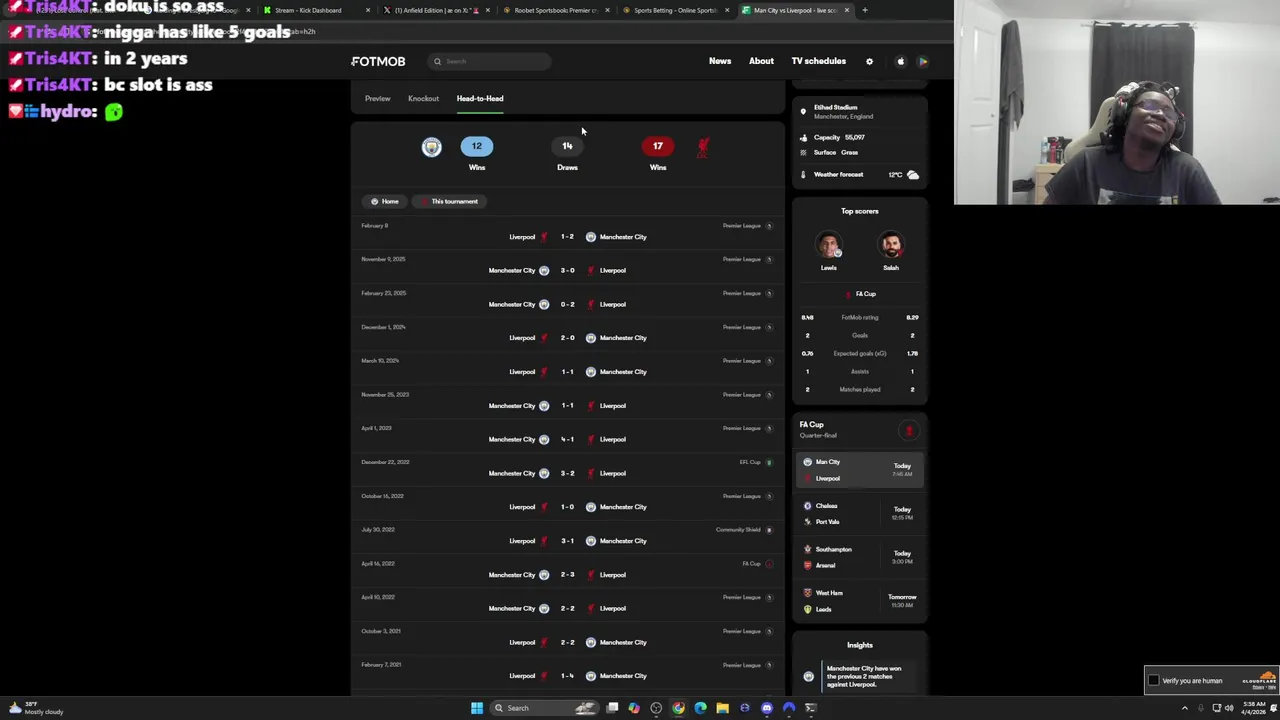
Task: Click the red FA Cup badge icon
Action: tap(909, 431)
